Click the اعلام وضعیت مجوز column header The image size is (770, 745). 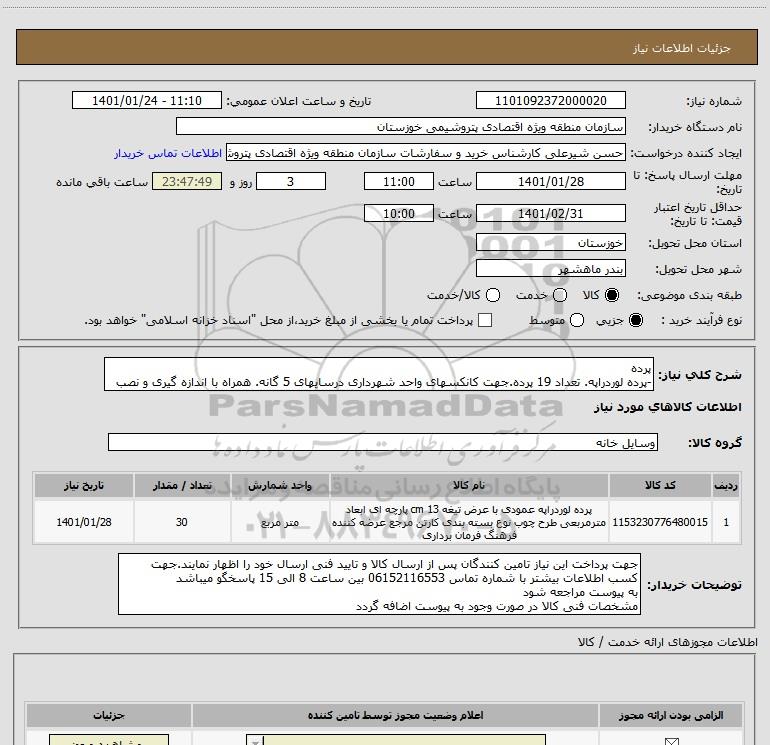coord(395,715)
